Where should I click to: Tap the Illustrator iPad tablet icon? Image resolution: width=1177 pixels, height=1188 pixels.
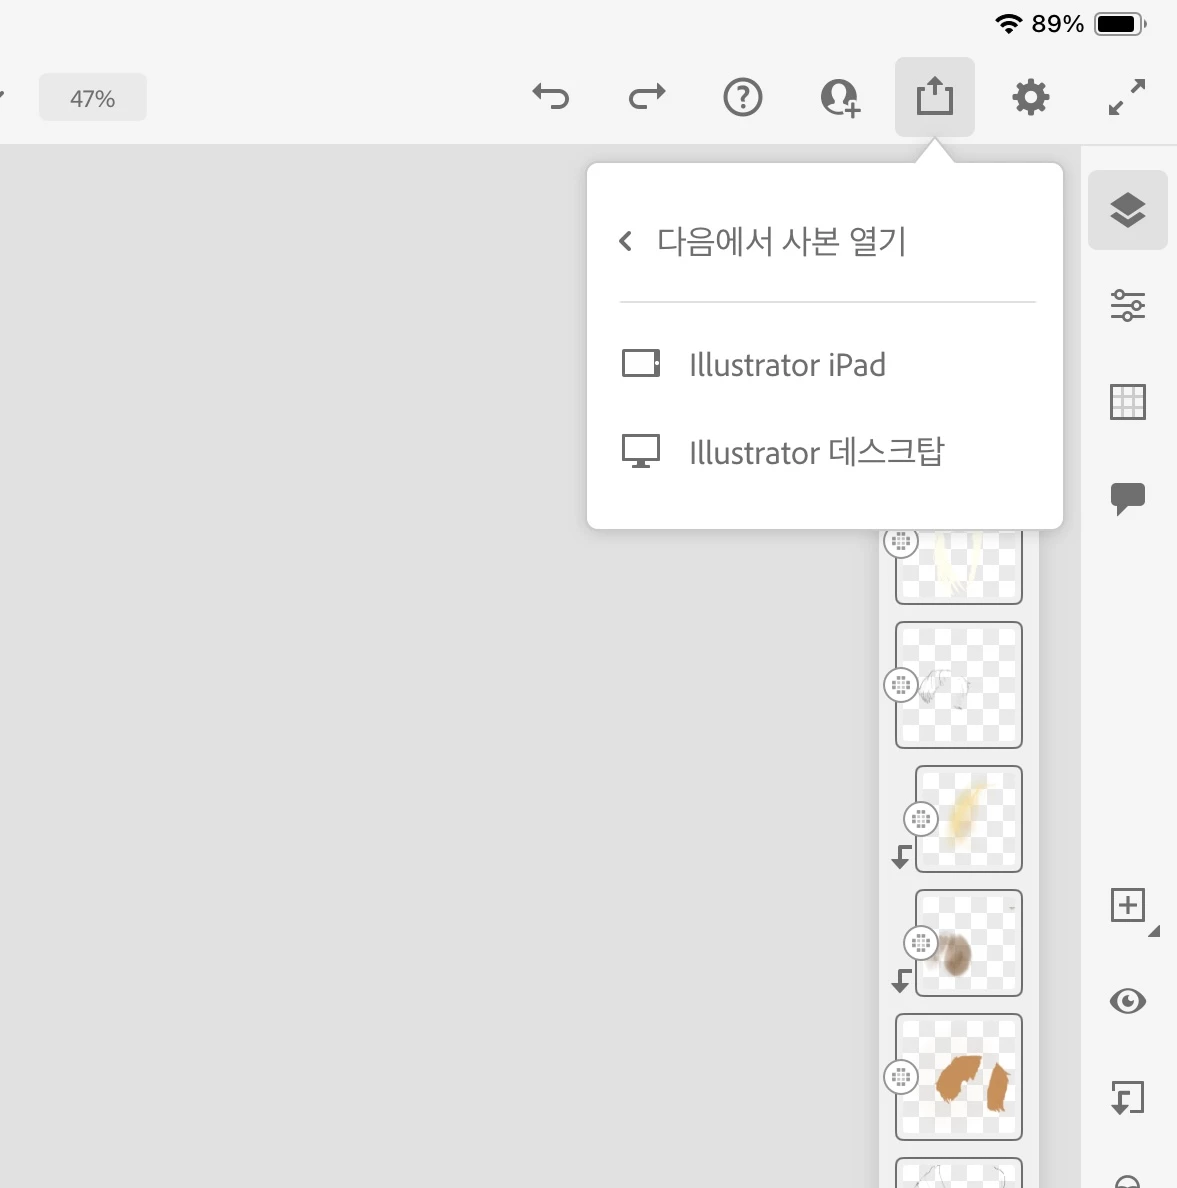640,364
